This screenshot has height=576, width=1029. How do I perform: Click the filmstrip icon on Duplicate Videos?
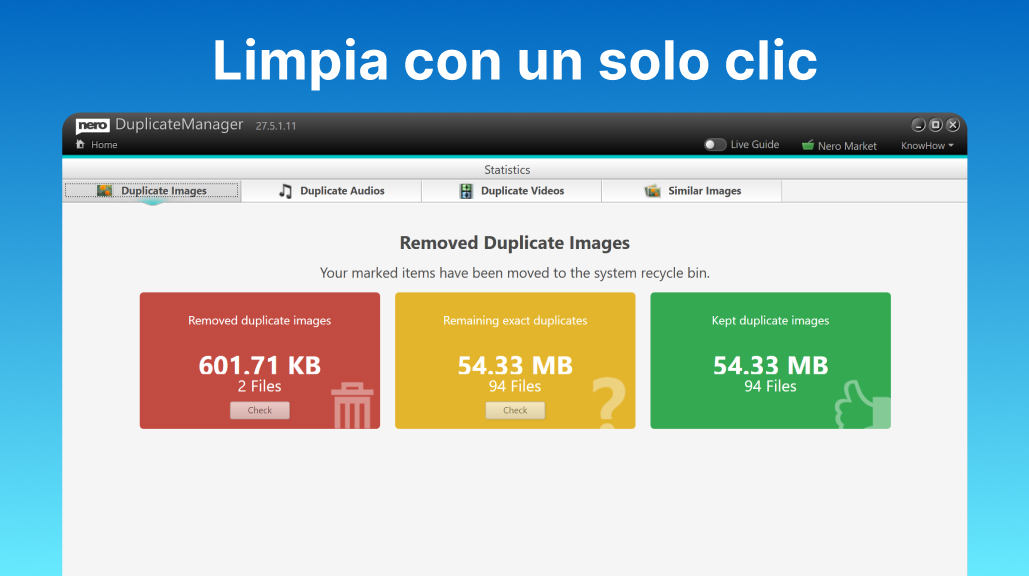click(465, 190)
